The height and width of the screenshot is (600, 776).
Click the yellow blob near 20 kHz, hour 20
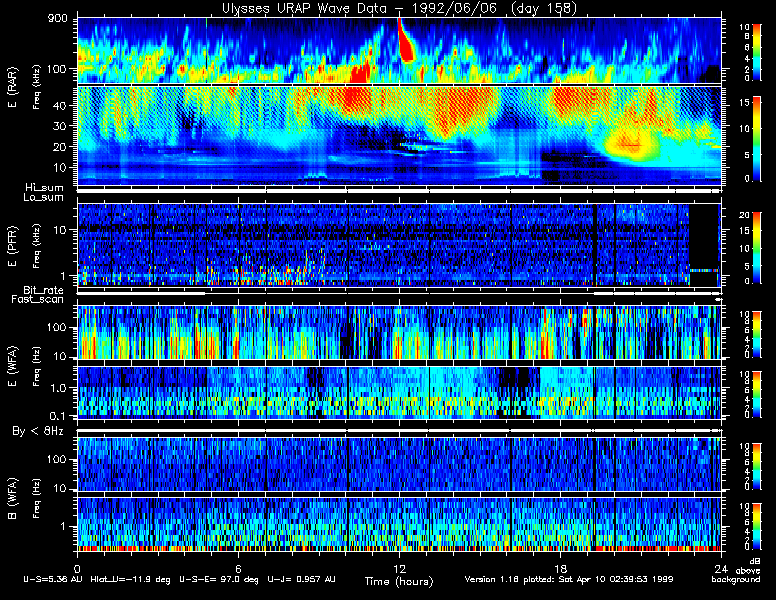(629, 145)
